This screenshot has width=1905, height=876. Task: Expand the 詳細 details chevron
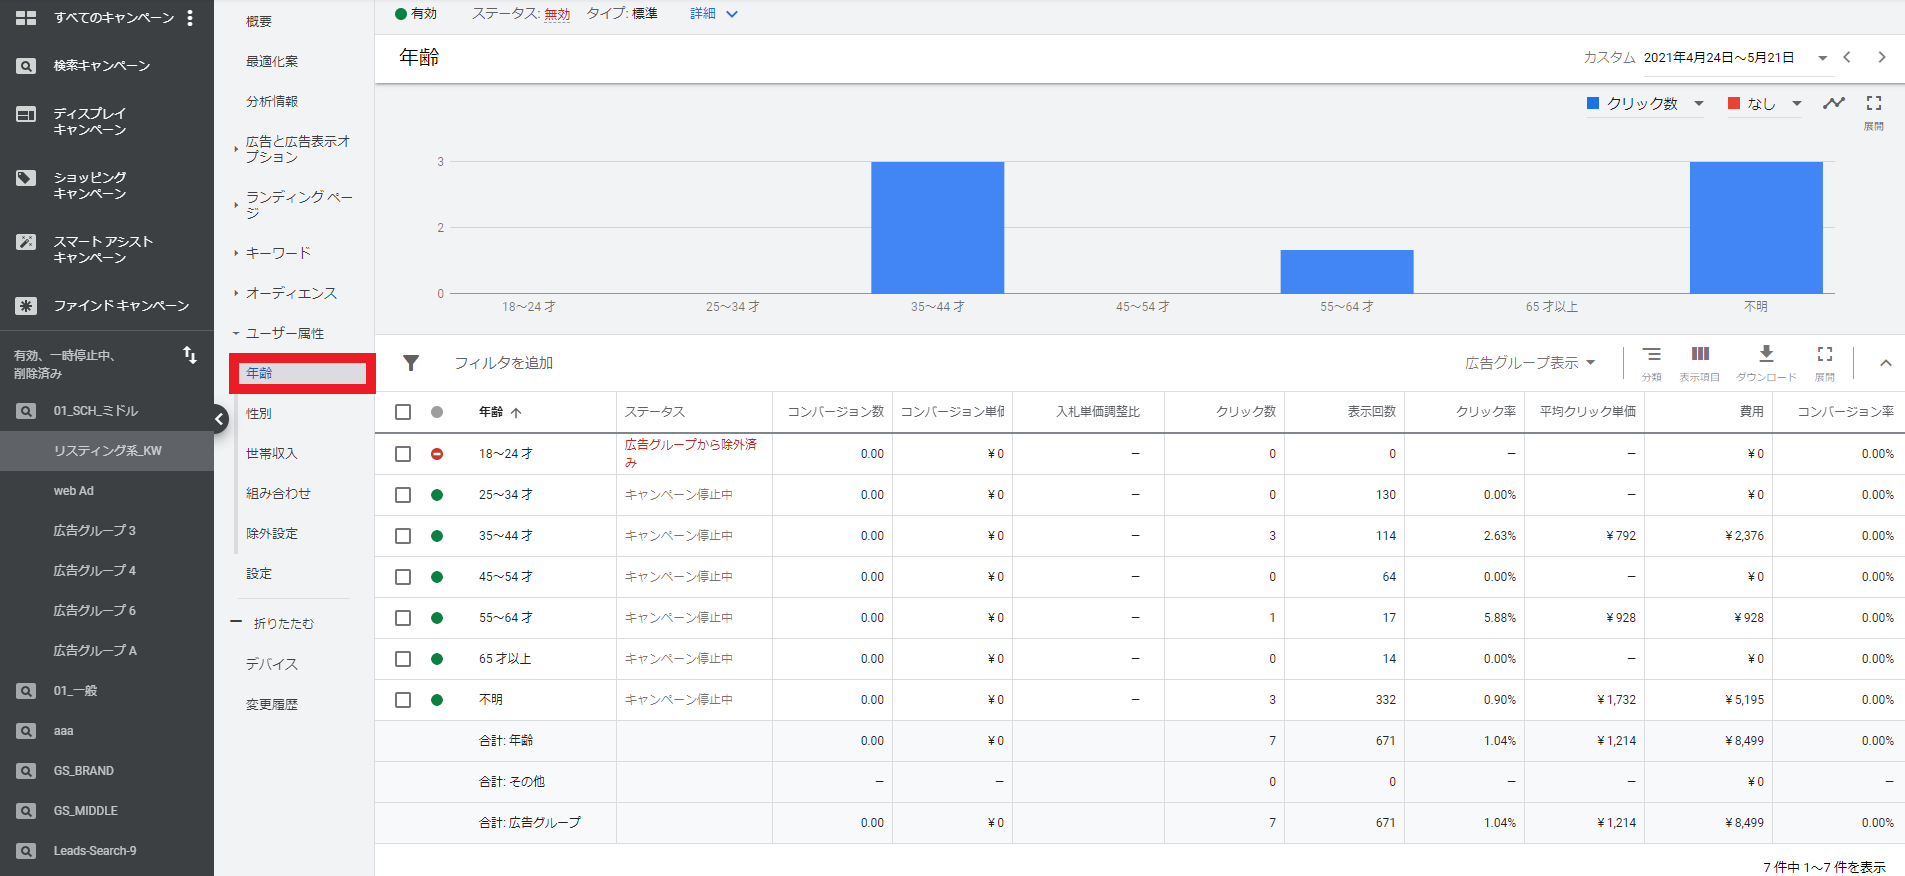(x=731, y=14)
